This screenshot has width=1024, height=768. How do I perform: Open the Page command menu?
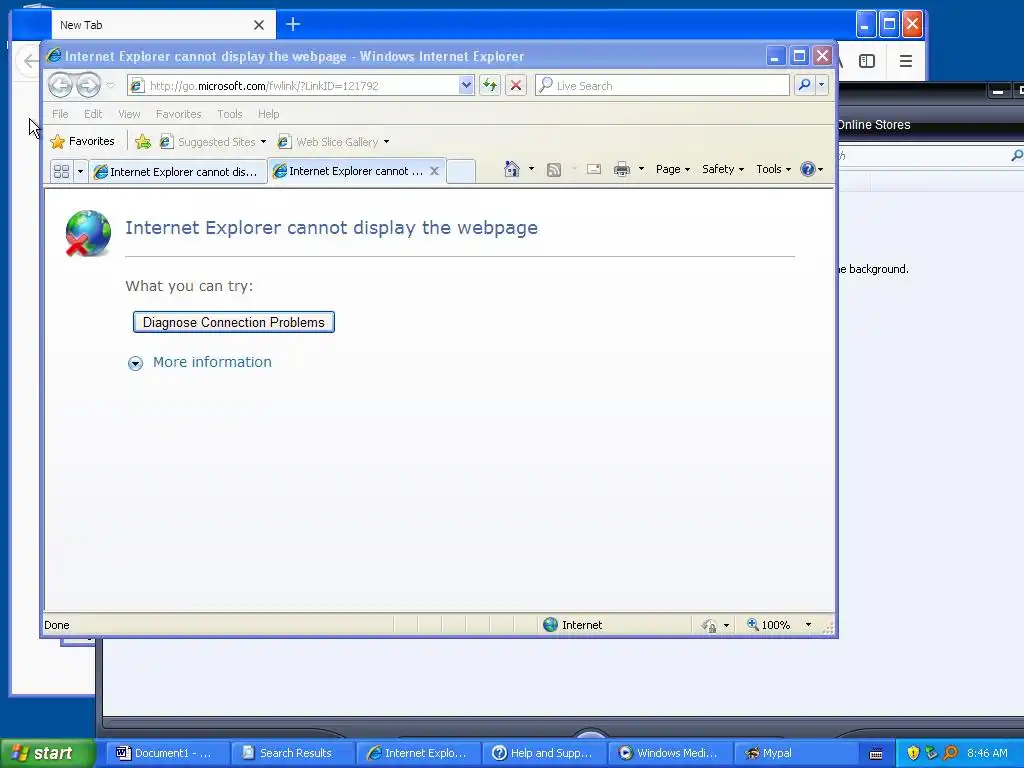coord(673,169)
